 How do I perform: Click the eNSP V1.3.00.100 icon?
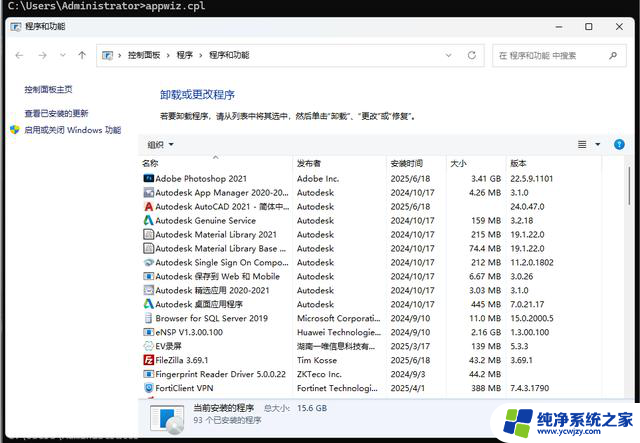coord(149,332)
